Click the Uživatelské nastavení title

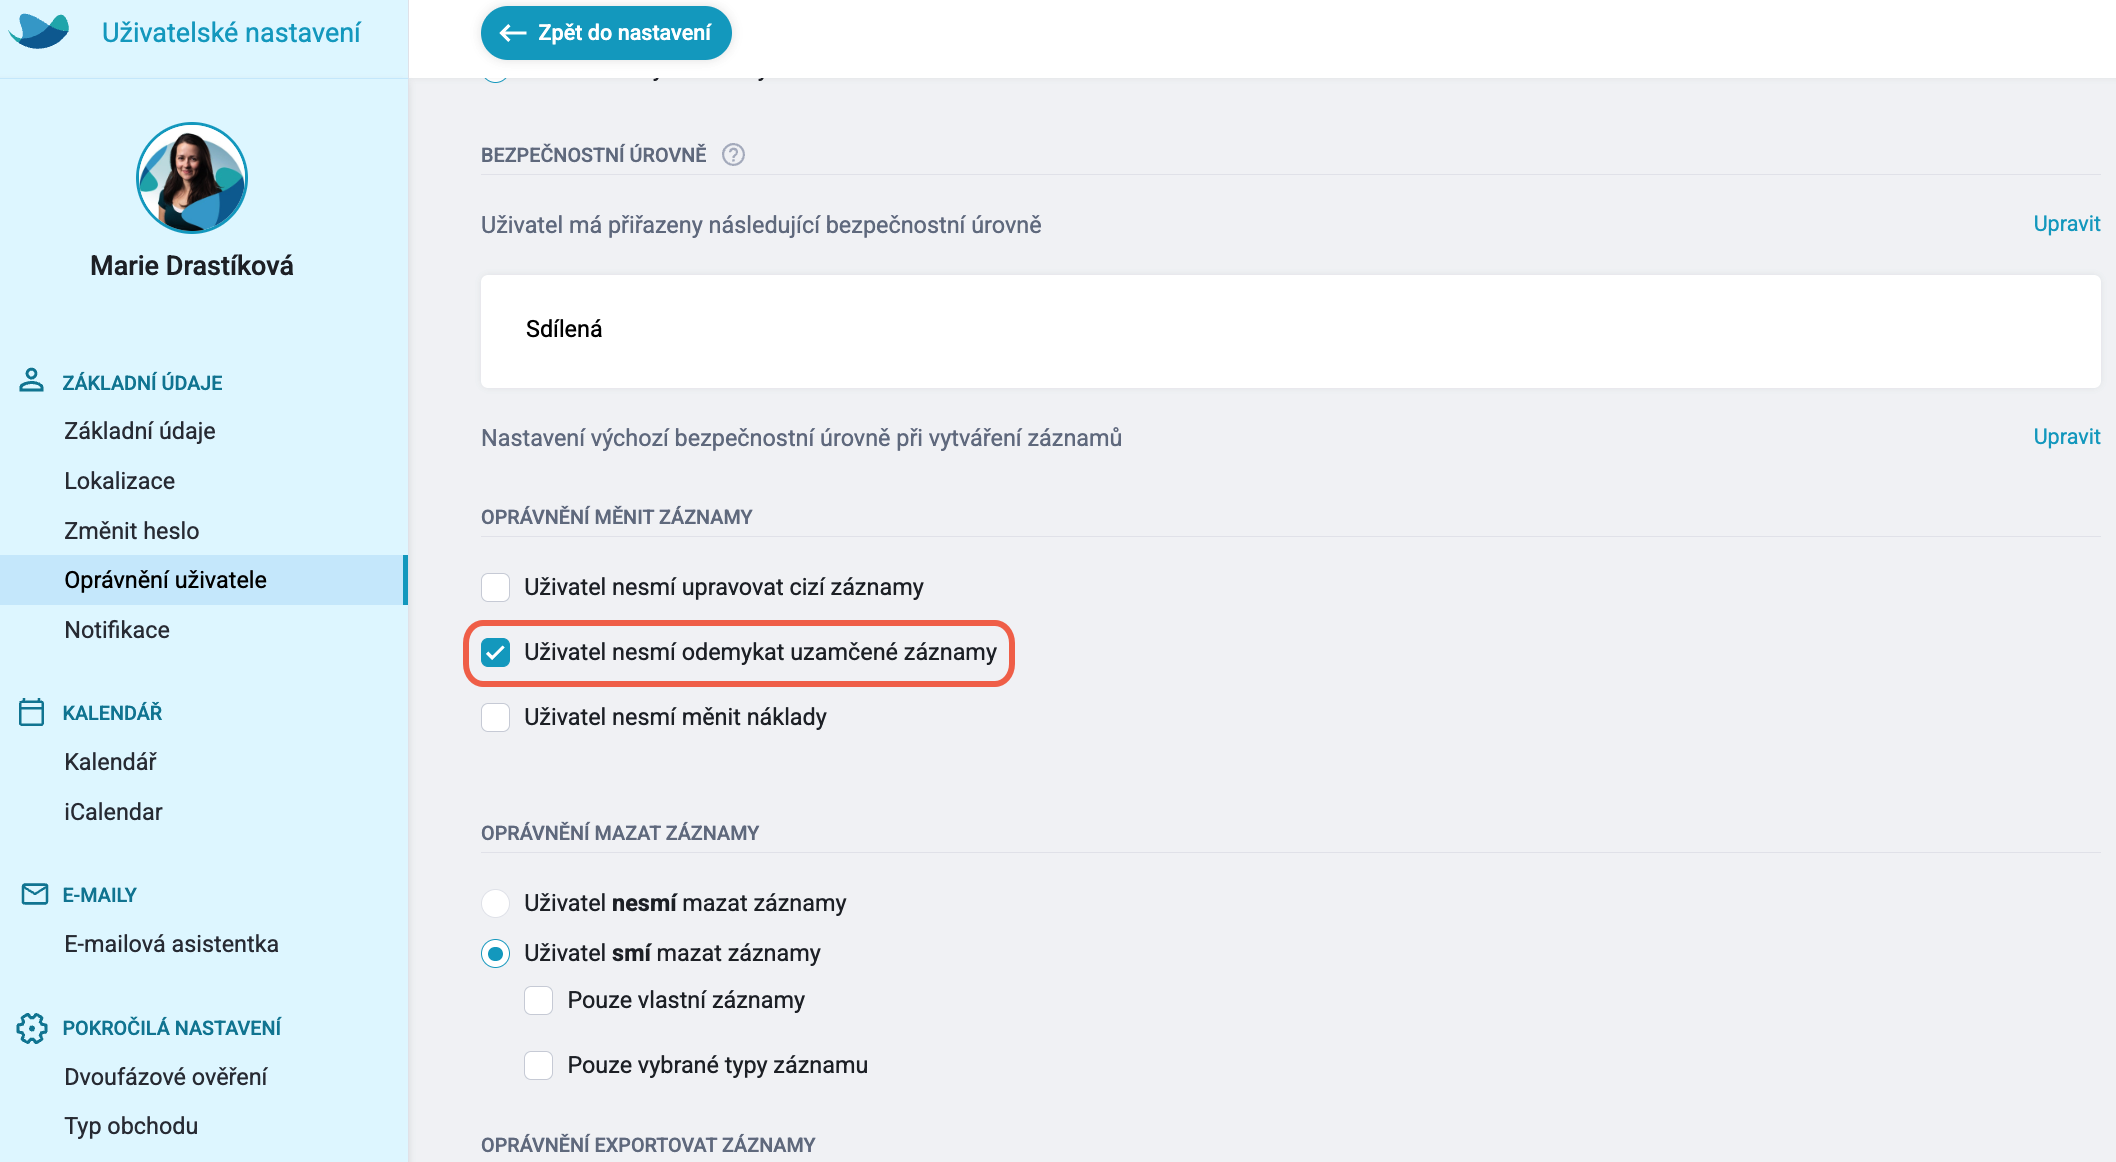coord(231,32)
